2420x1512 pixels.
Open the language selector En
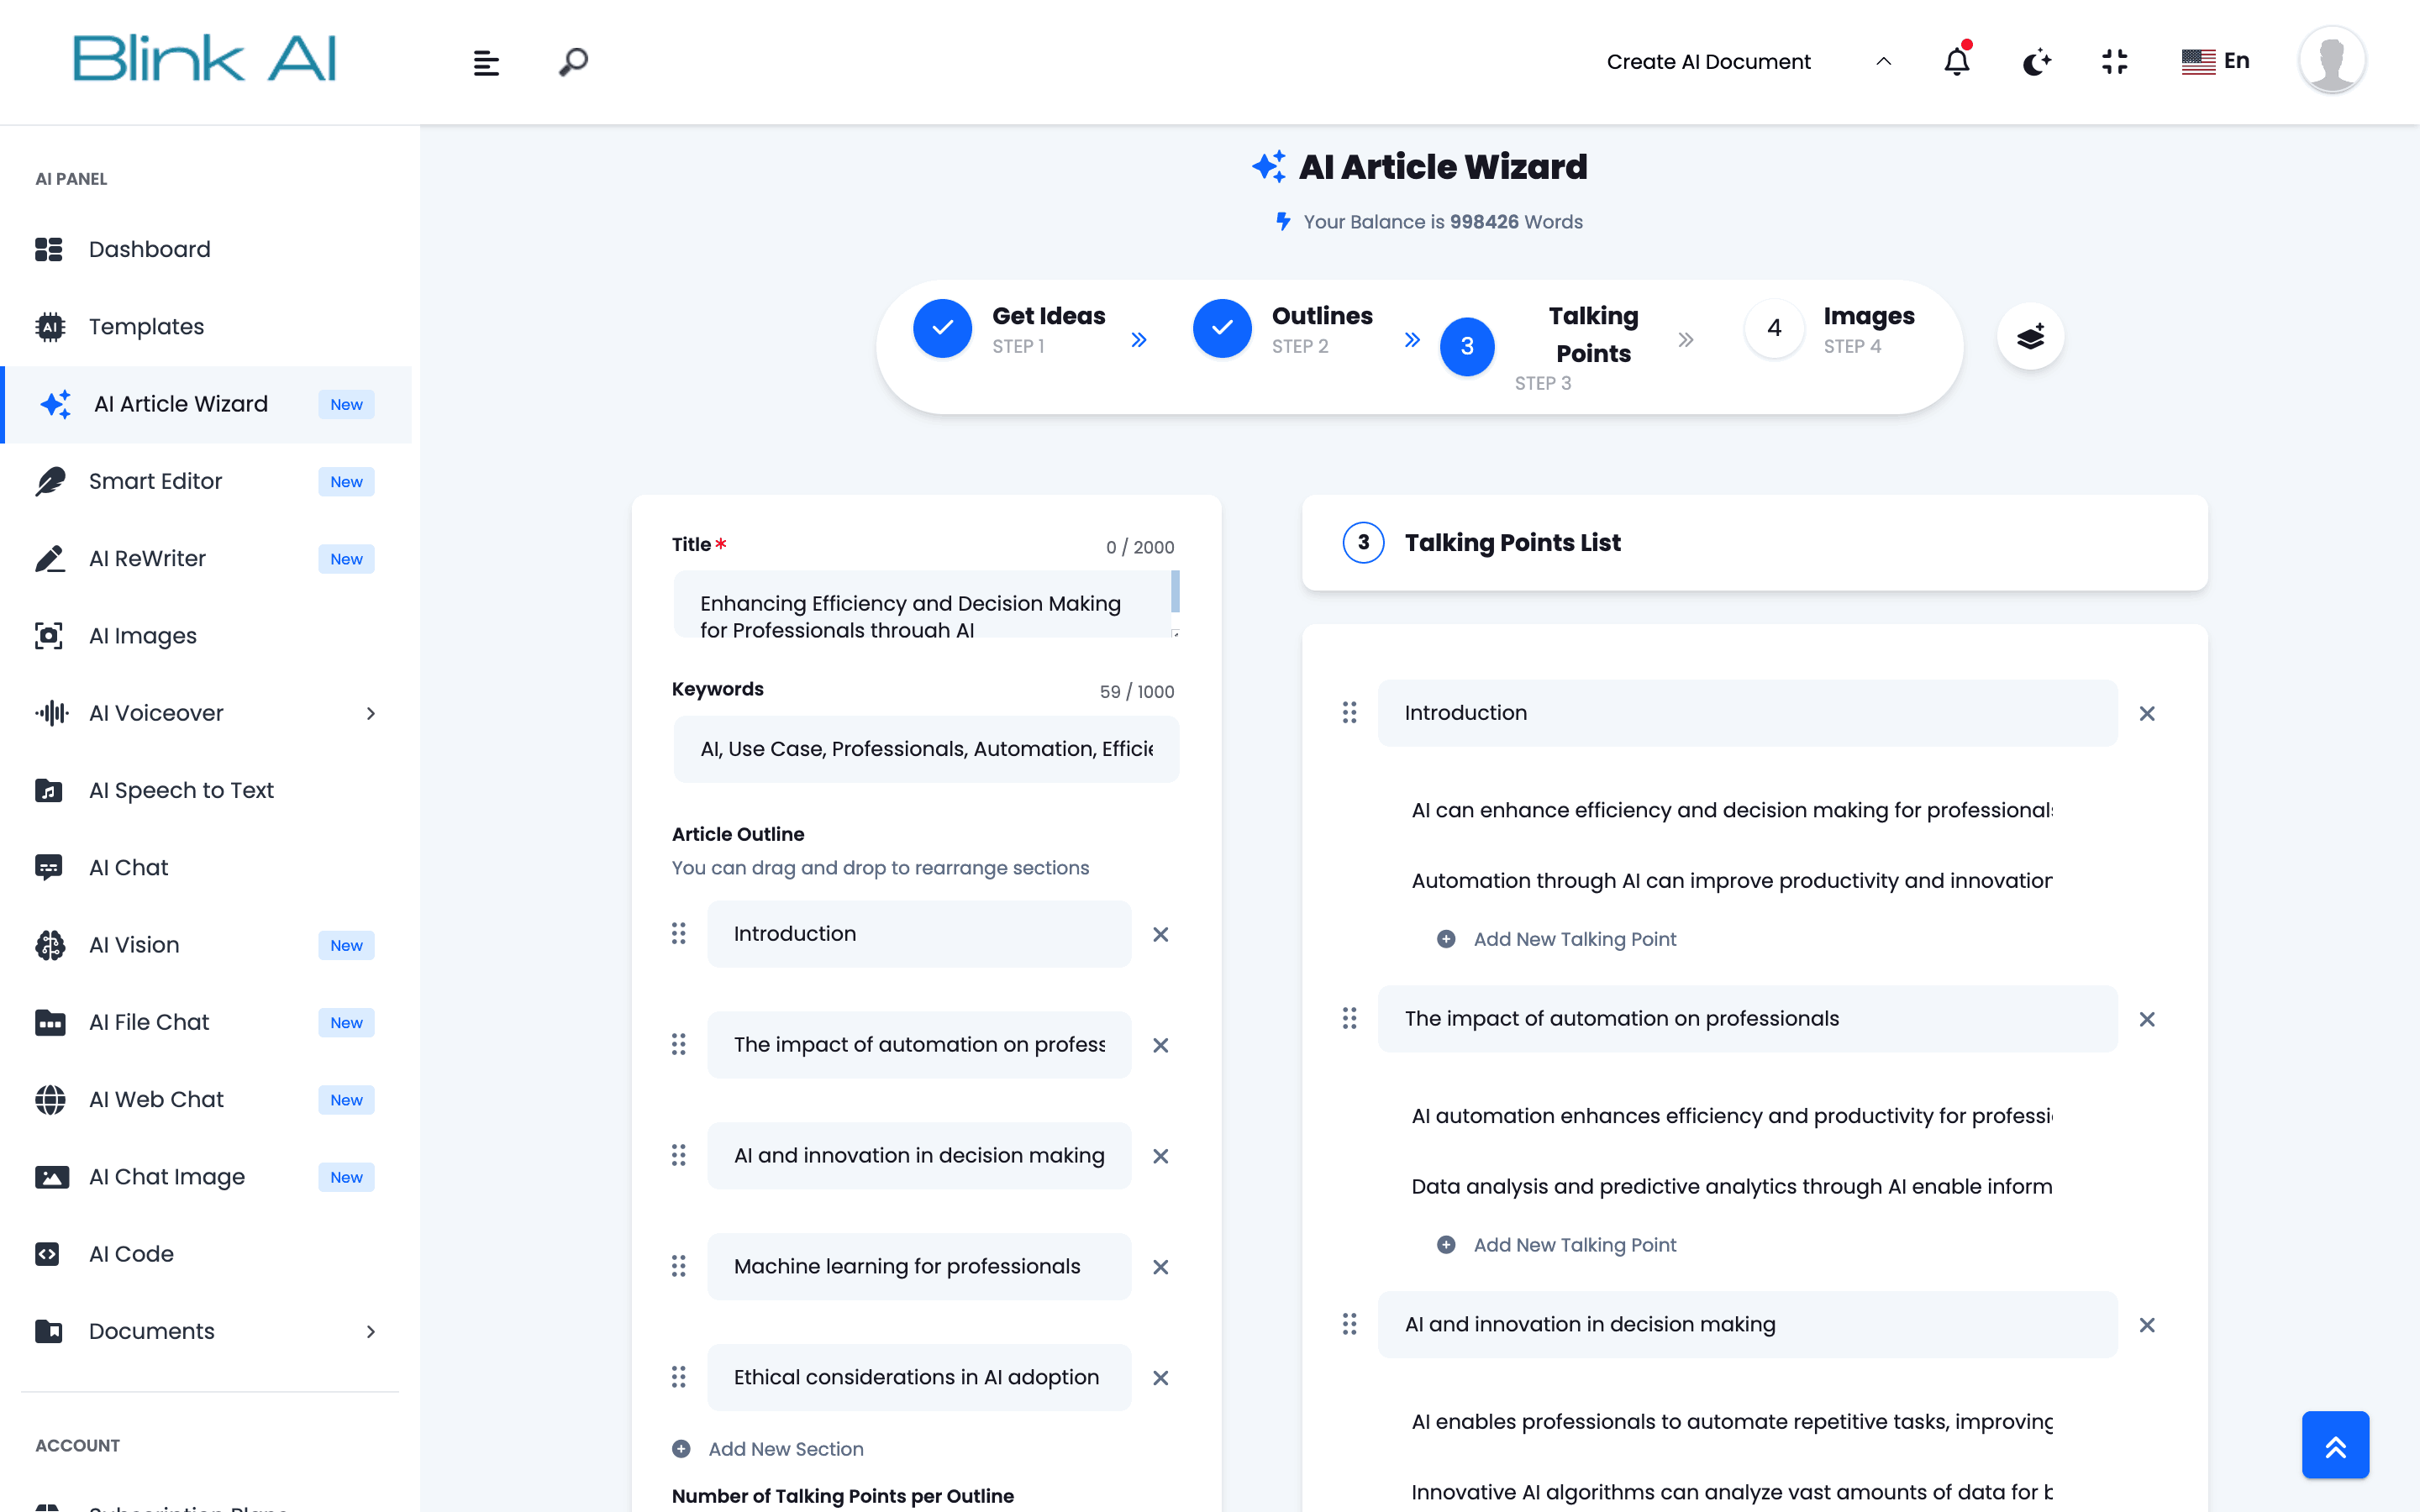pos(2216,61)
